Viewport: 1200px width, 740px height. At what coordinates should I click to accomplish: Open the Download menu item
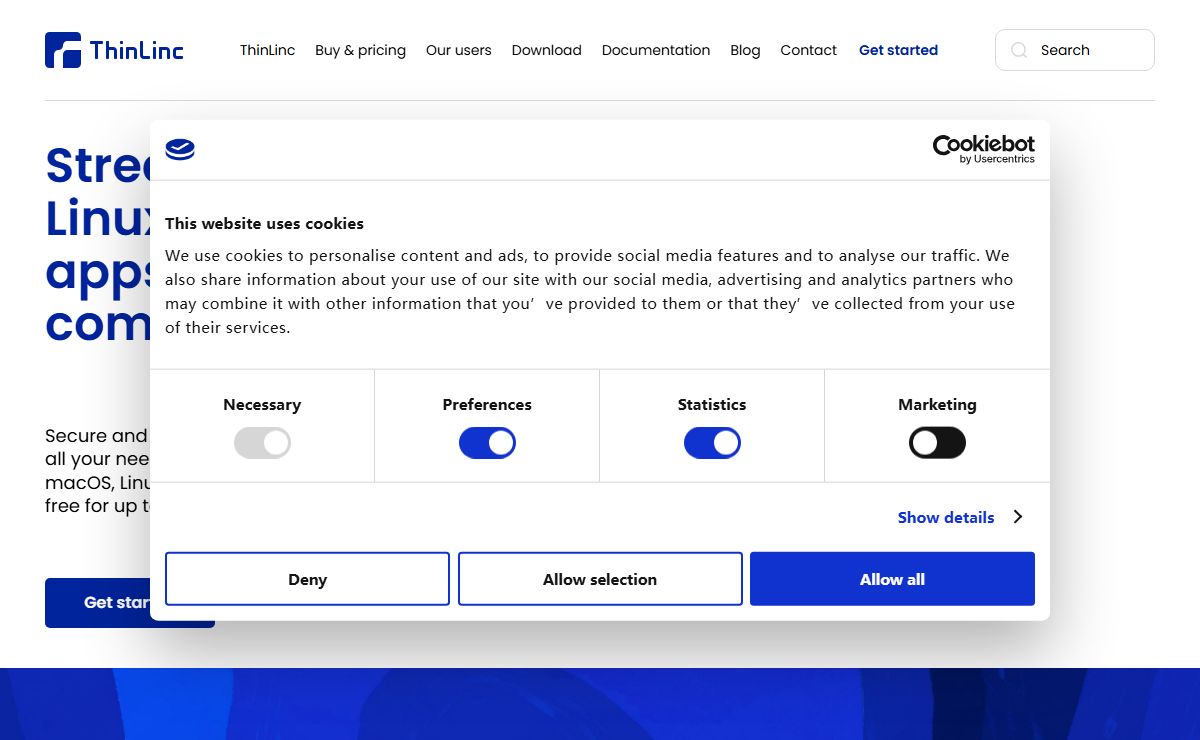click(x=547, y=50)
